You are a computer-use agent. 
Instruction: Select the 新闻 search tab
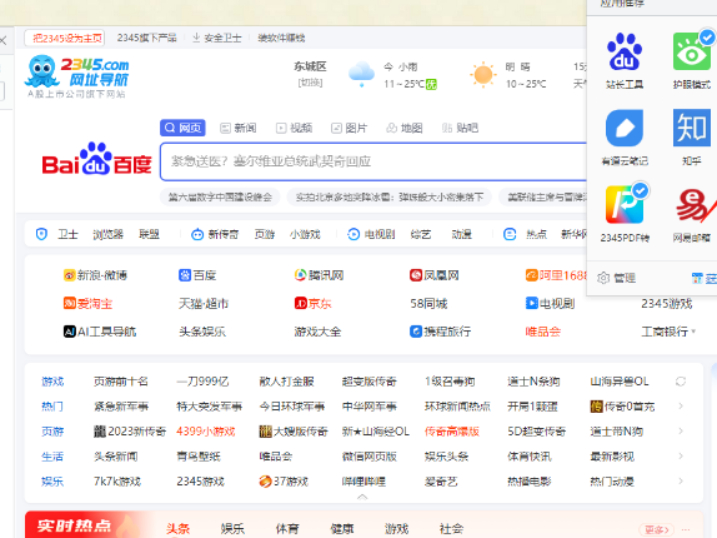pos(238,128)
